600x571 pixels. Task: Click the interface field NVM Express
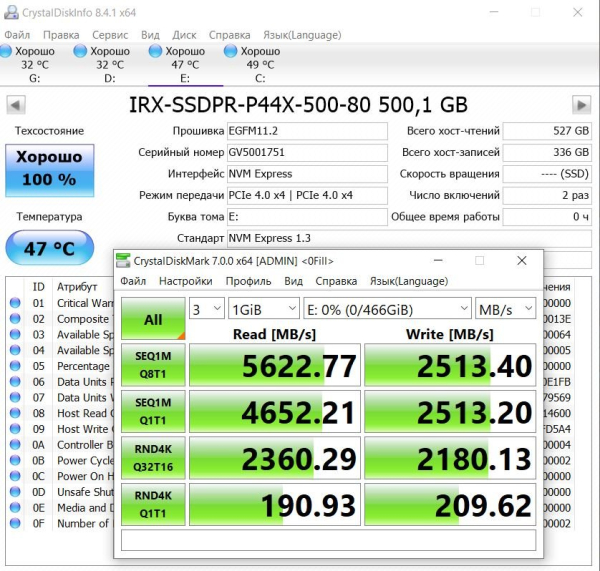coord(307,174)
